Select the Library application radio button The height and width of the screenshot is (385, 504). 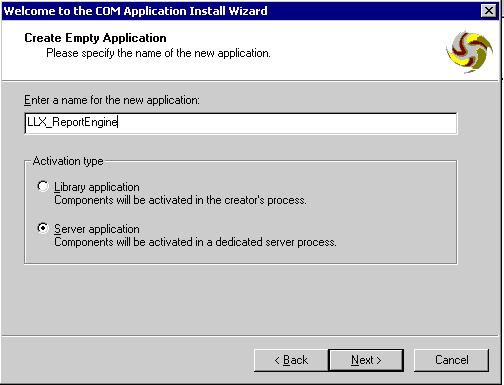coord(43,186)
